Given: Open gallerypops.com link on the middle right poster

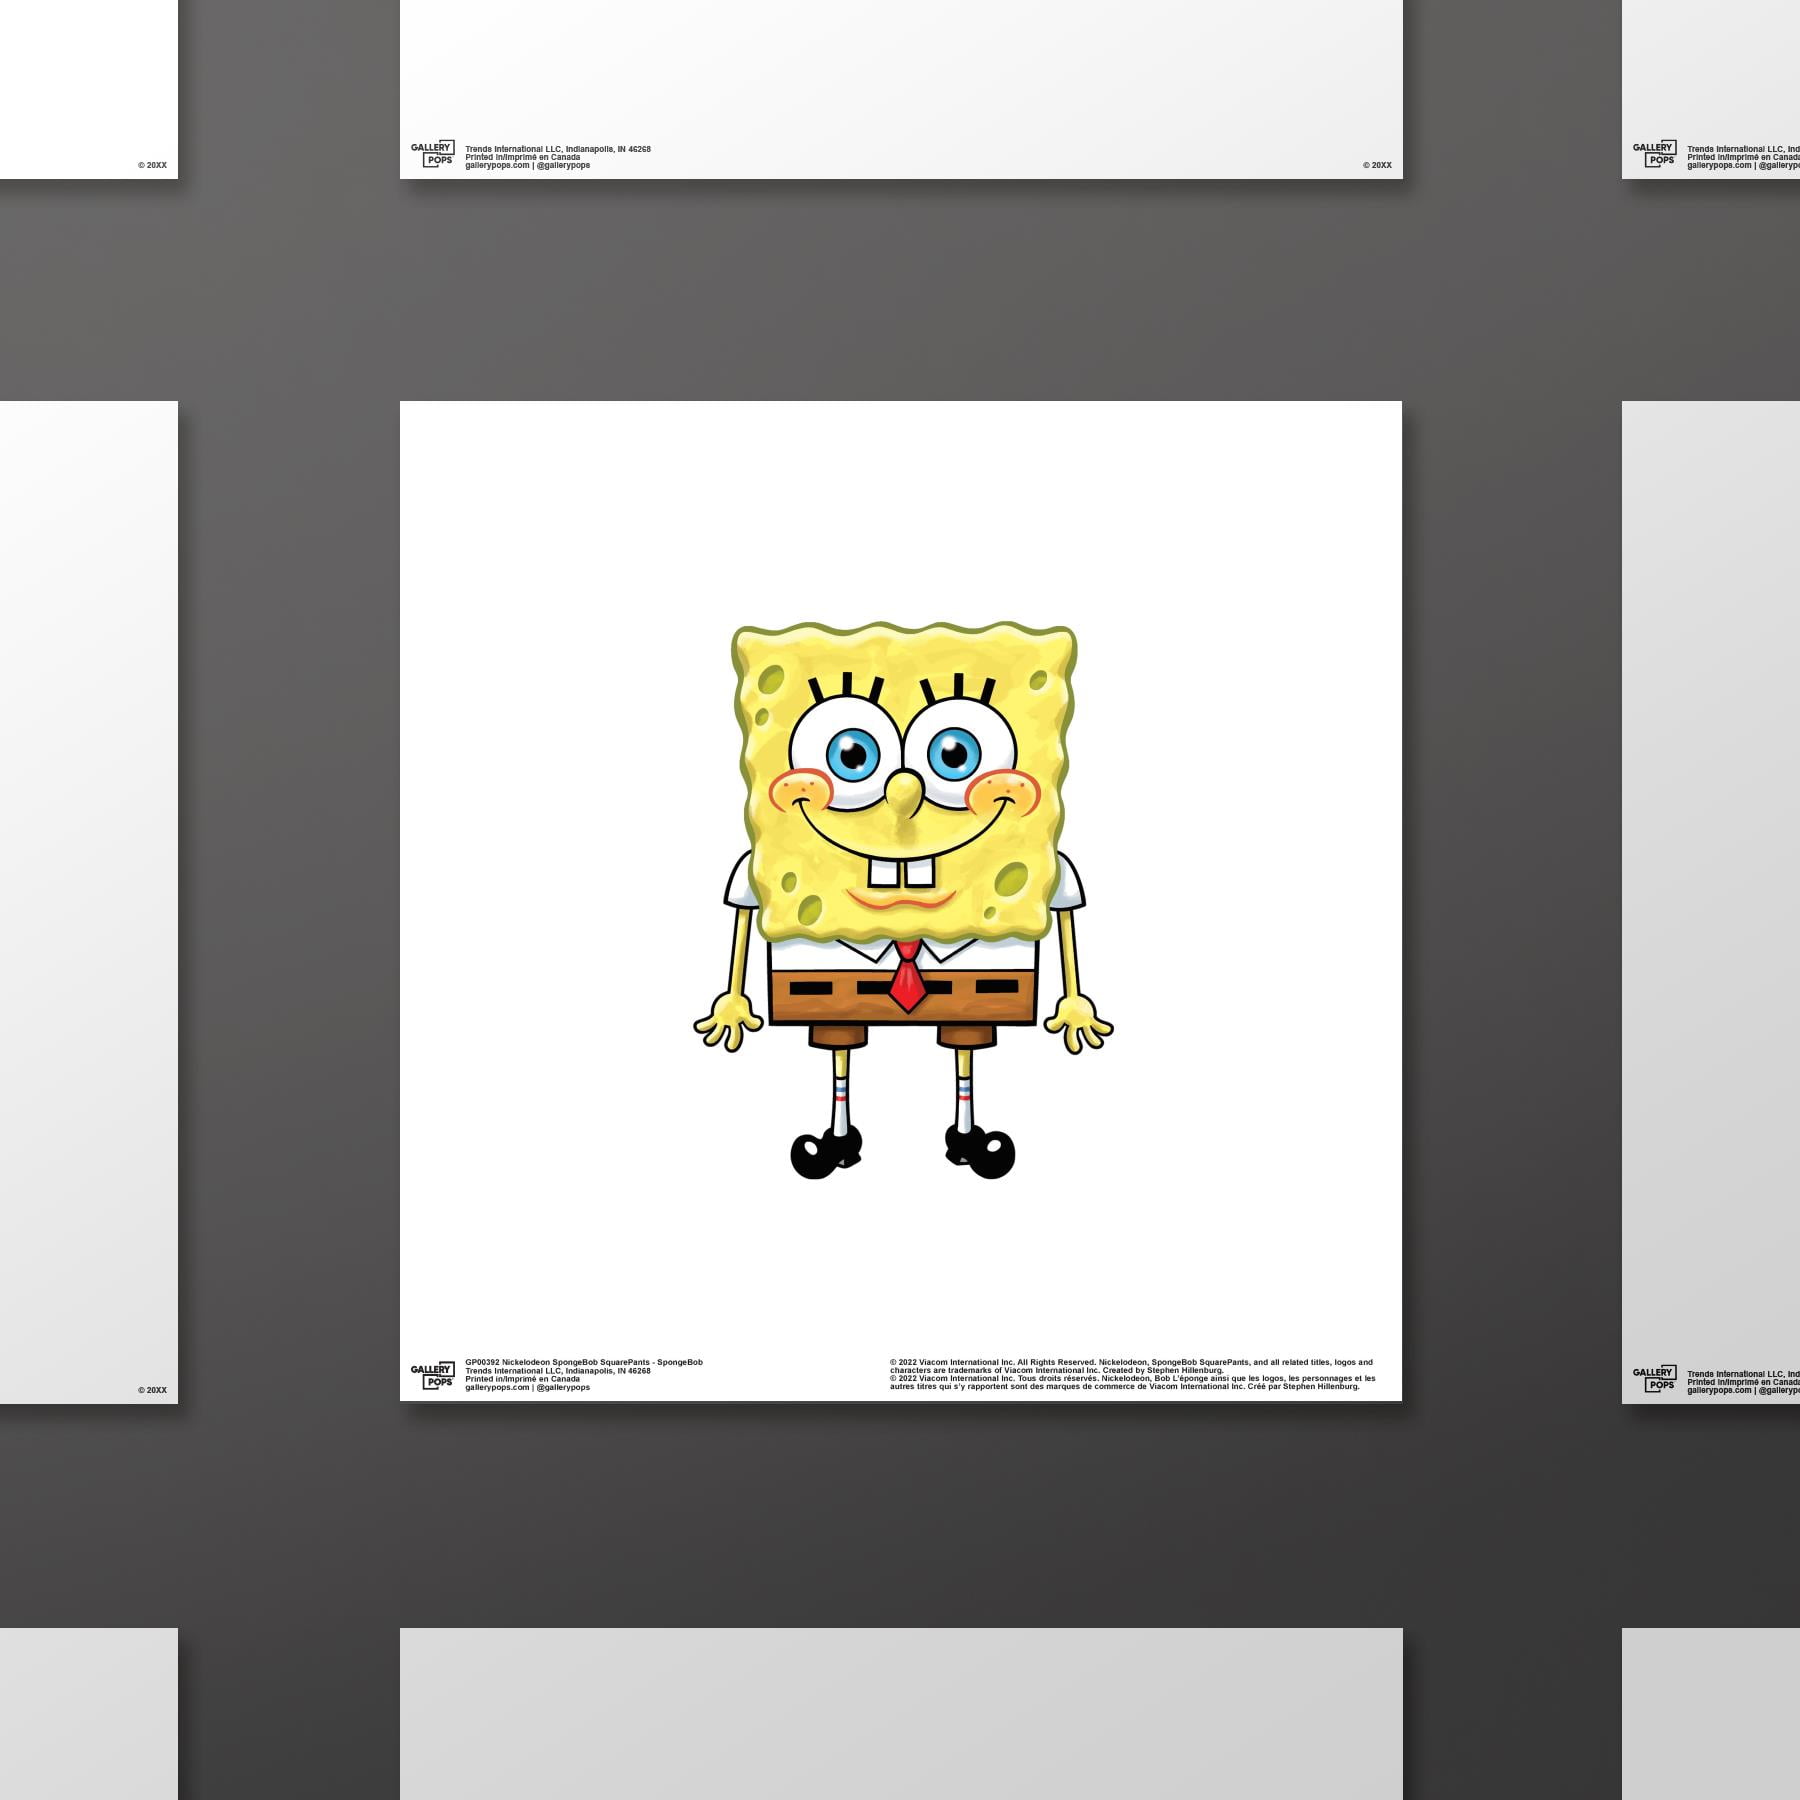Looking at the screenshot, I should pos(1719,1390).
